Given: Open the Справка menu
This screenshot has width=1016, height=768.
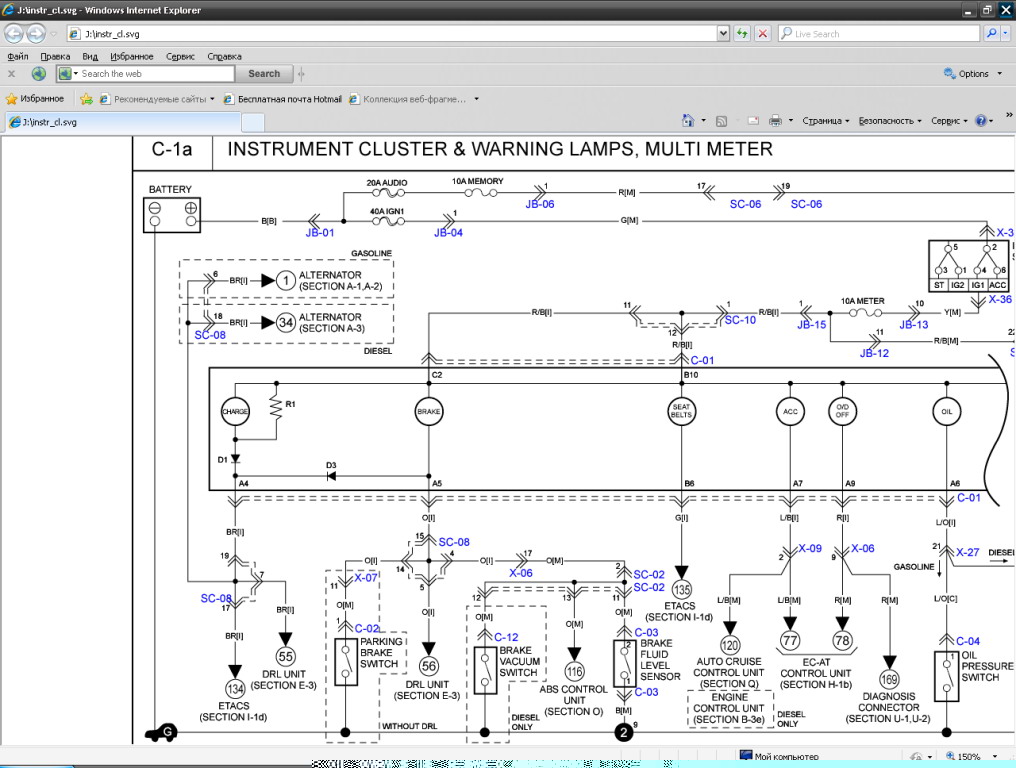Looking at the screenshot, I should click(x=224, y=57).
